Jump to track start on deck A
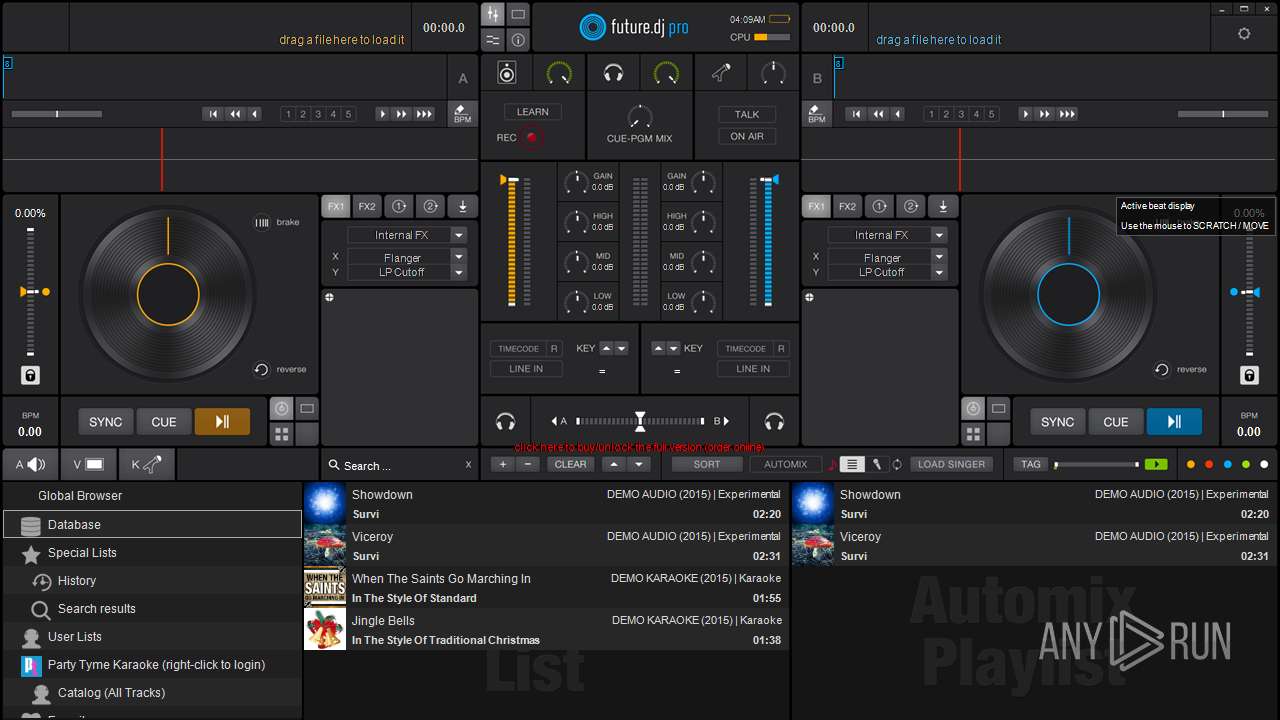1280x720 pixels. (213, 114)
